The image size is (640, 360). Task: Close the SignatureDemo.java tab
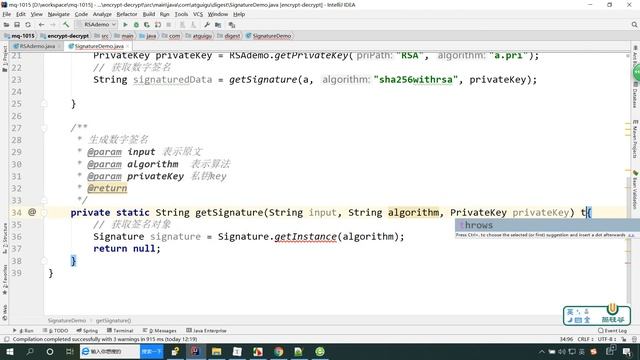click(127, 46)
